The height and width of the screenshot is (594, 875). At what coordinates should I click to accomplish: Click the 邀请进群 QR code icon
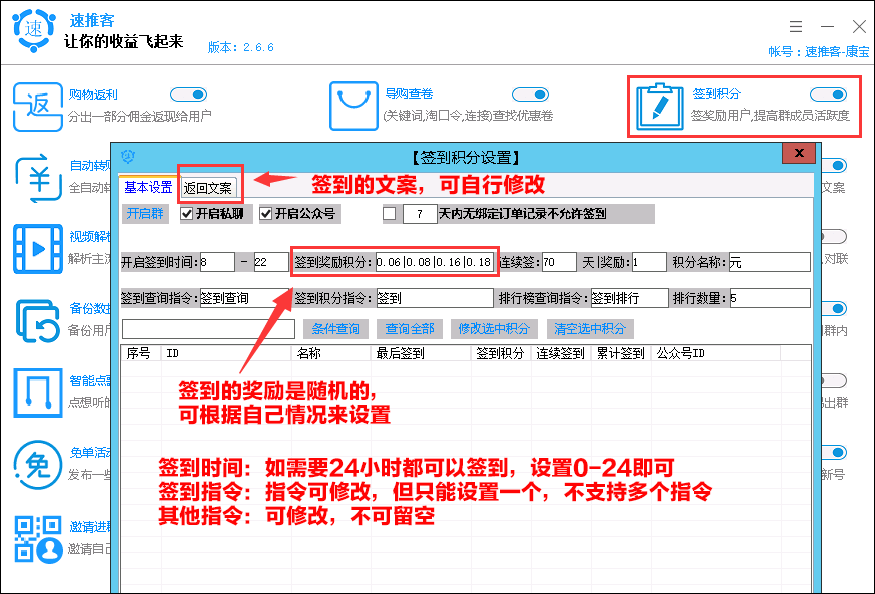point(38,539)
